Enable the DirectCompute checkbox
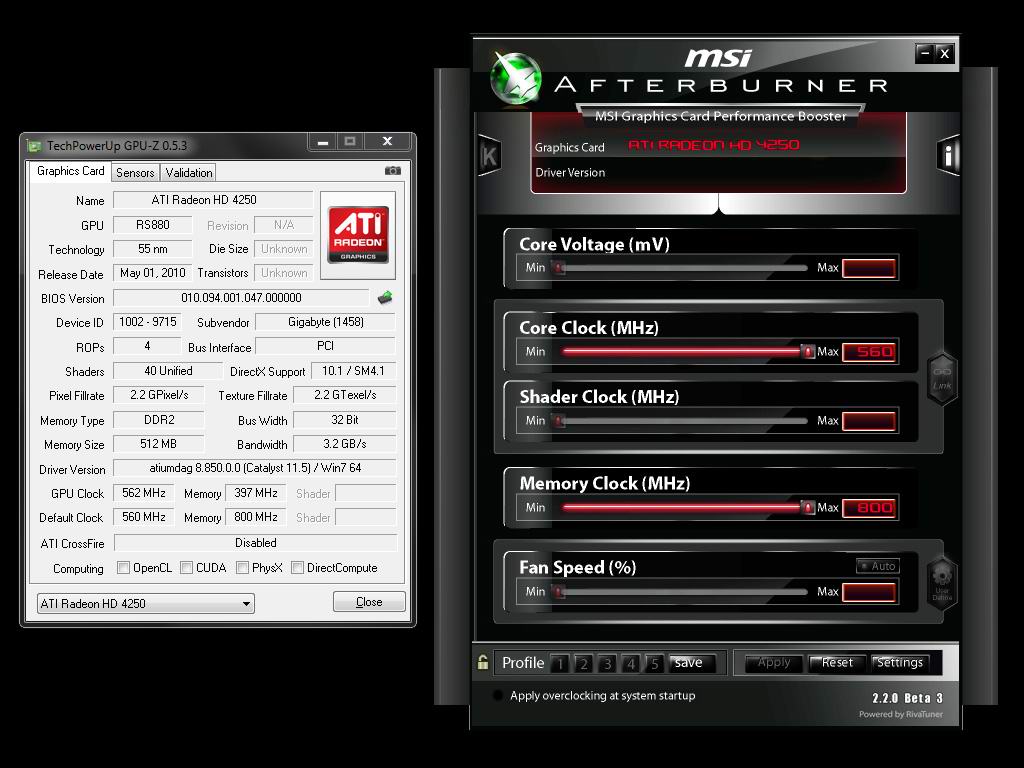This screenshot has width=1024, height=768. (298, 568)
